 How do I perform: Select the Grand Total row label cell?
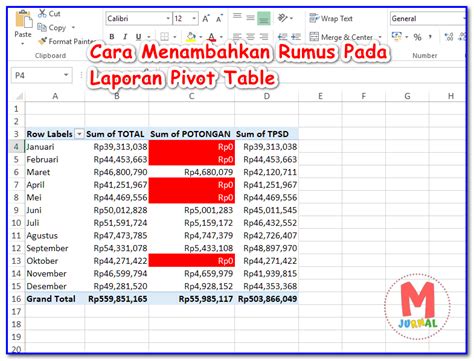[55, 299]
